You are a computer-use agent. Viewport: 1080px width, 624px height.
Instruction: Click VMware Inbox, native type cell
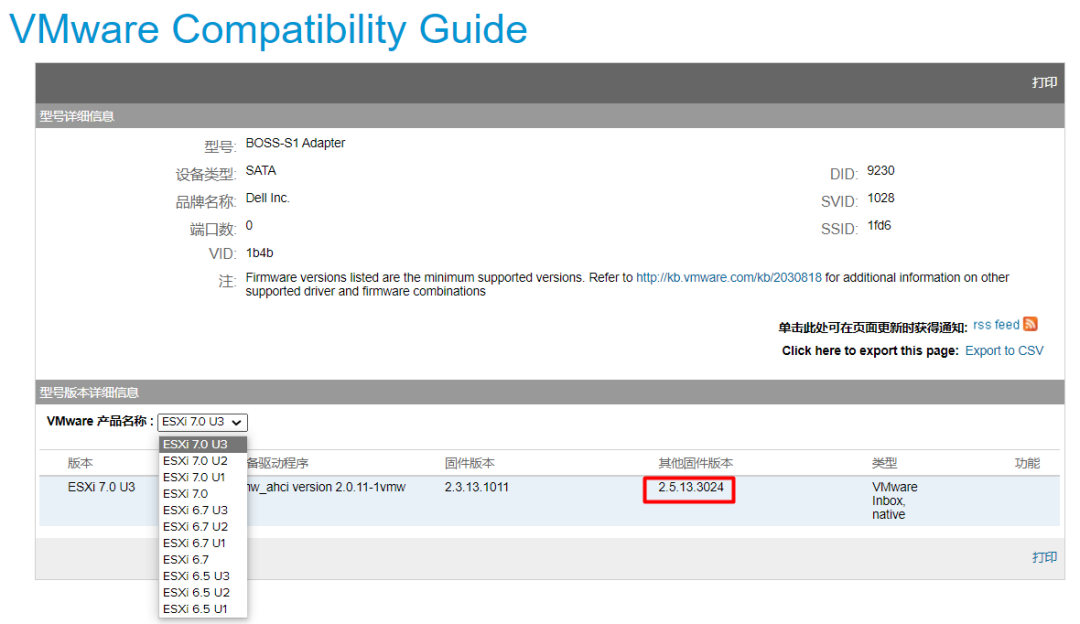coord(895,501)
